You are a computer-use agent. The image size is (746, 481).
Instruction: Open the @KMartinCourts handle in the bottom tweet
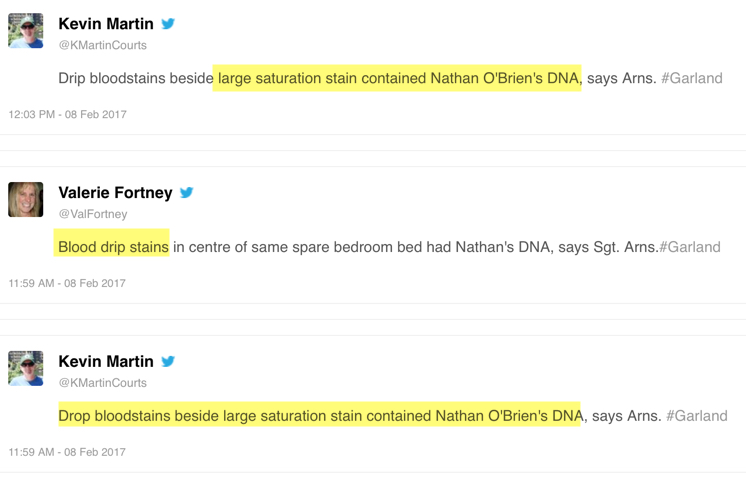tap(102, 383)
